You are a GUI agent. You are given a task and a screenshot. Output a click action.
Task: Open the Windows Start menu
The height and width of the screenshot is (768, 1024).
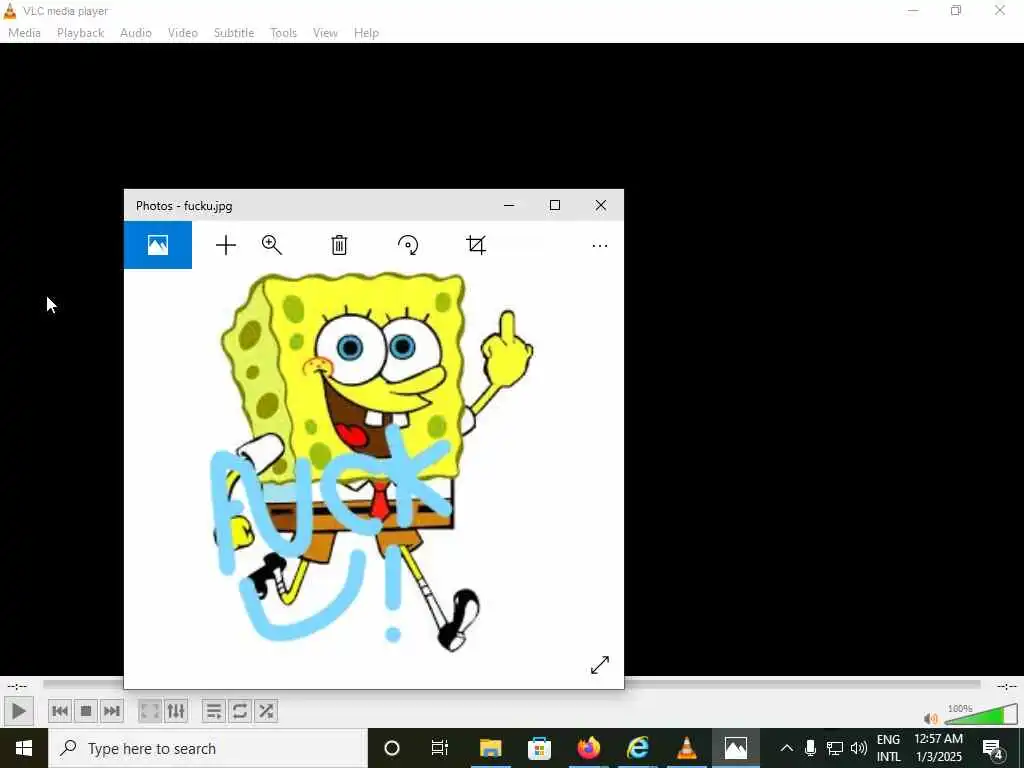point(24,748)
